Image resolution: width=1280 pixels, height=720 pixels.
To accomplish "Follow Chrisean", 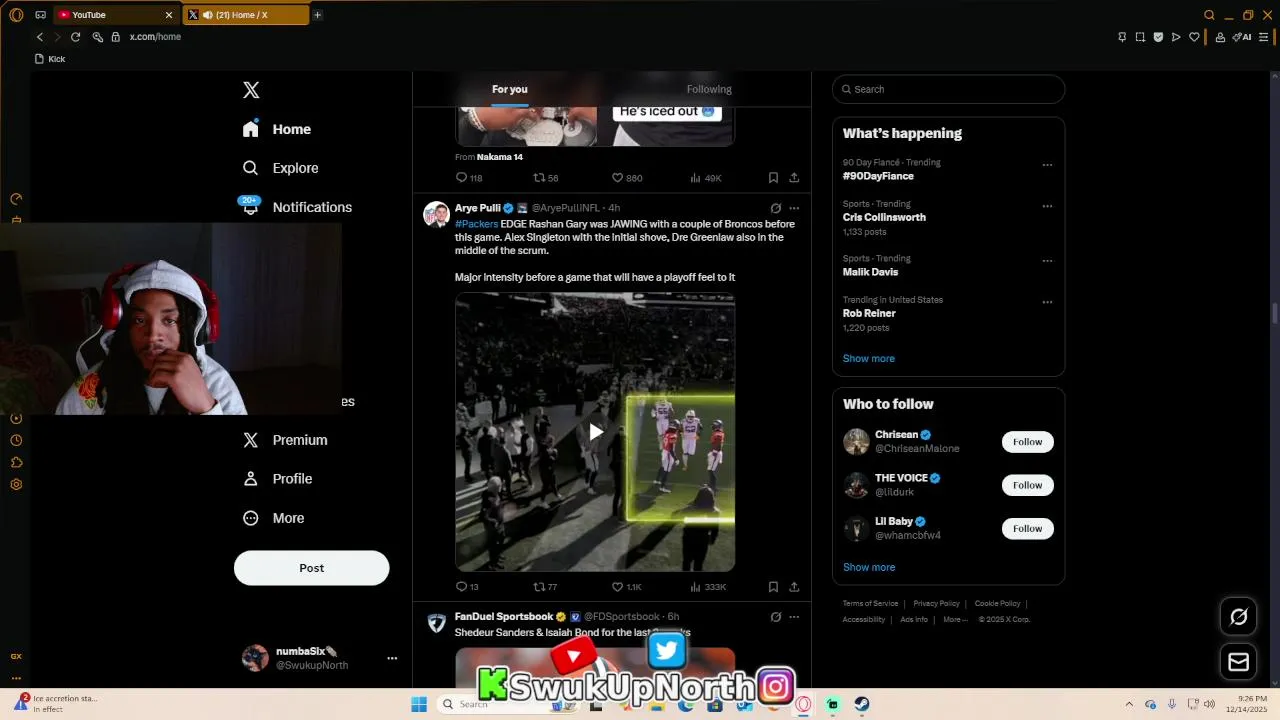I will pos(1027,442).
